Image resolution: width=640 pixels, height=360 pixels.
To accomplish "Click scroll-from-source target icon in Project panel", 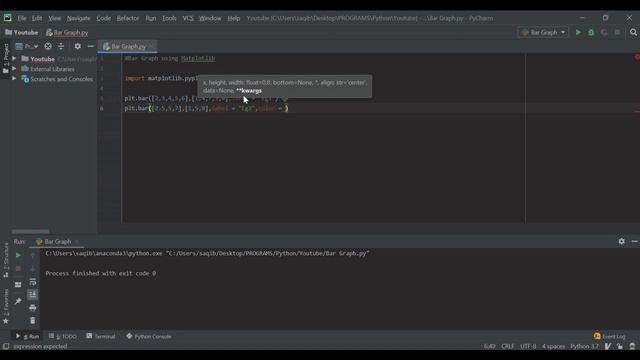I will [48, 46].
